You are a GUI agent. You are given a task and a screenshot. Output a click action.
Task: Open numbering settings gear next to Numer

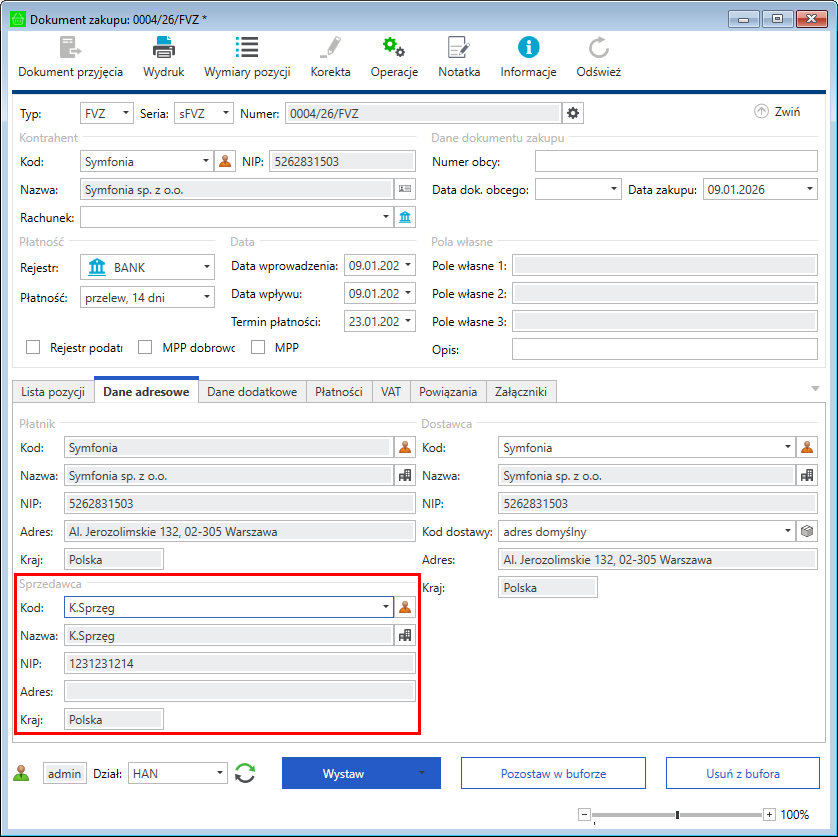coord(573,113)
